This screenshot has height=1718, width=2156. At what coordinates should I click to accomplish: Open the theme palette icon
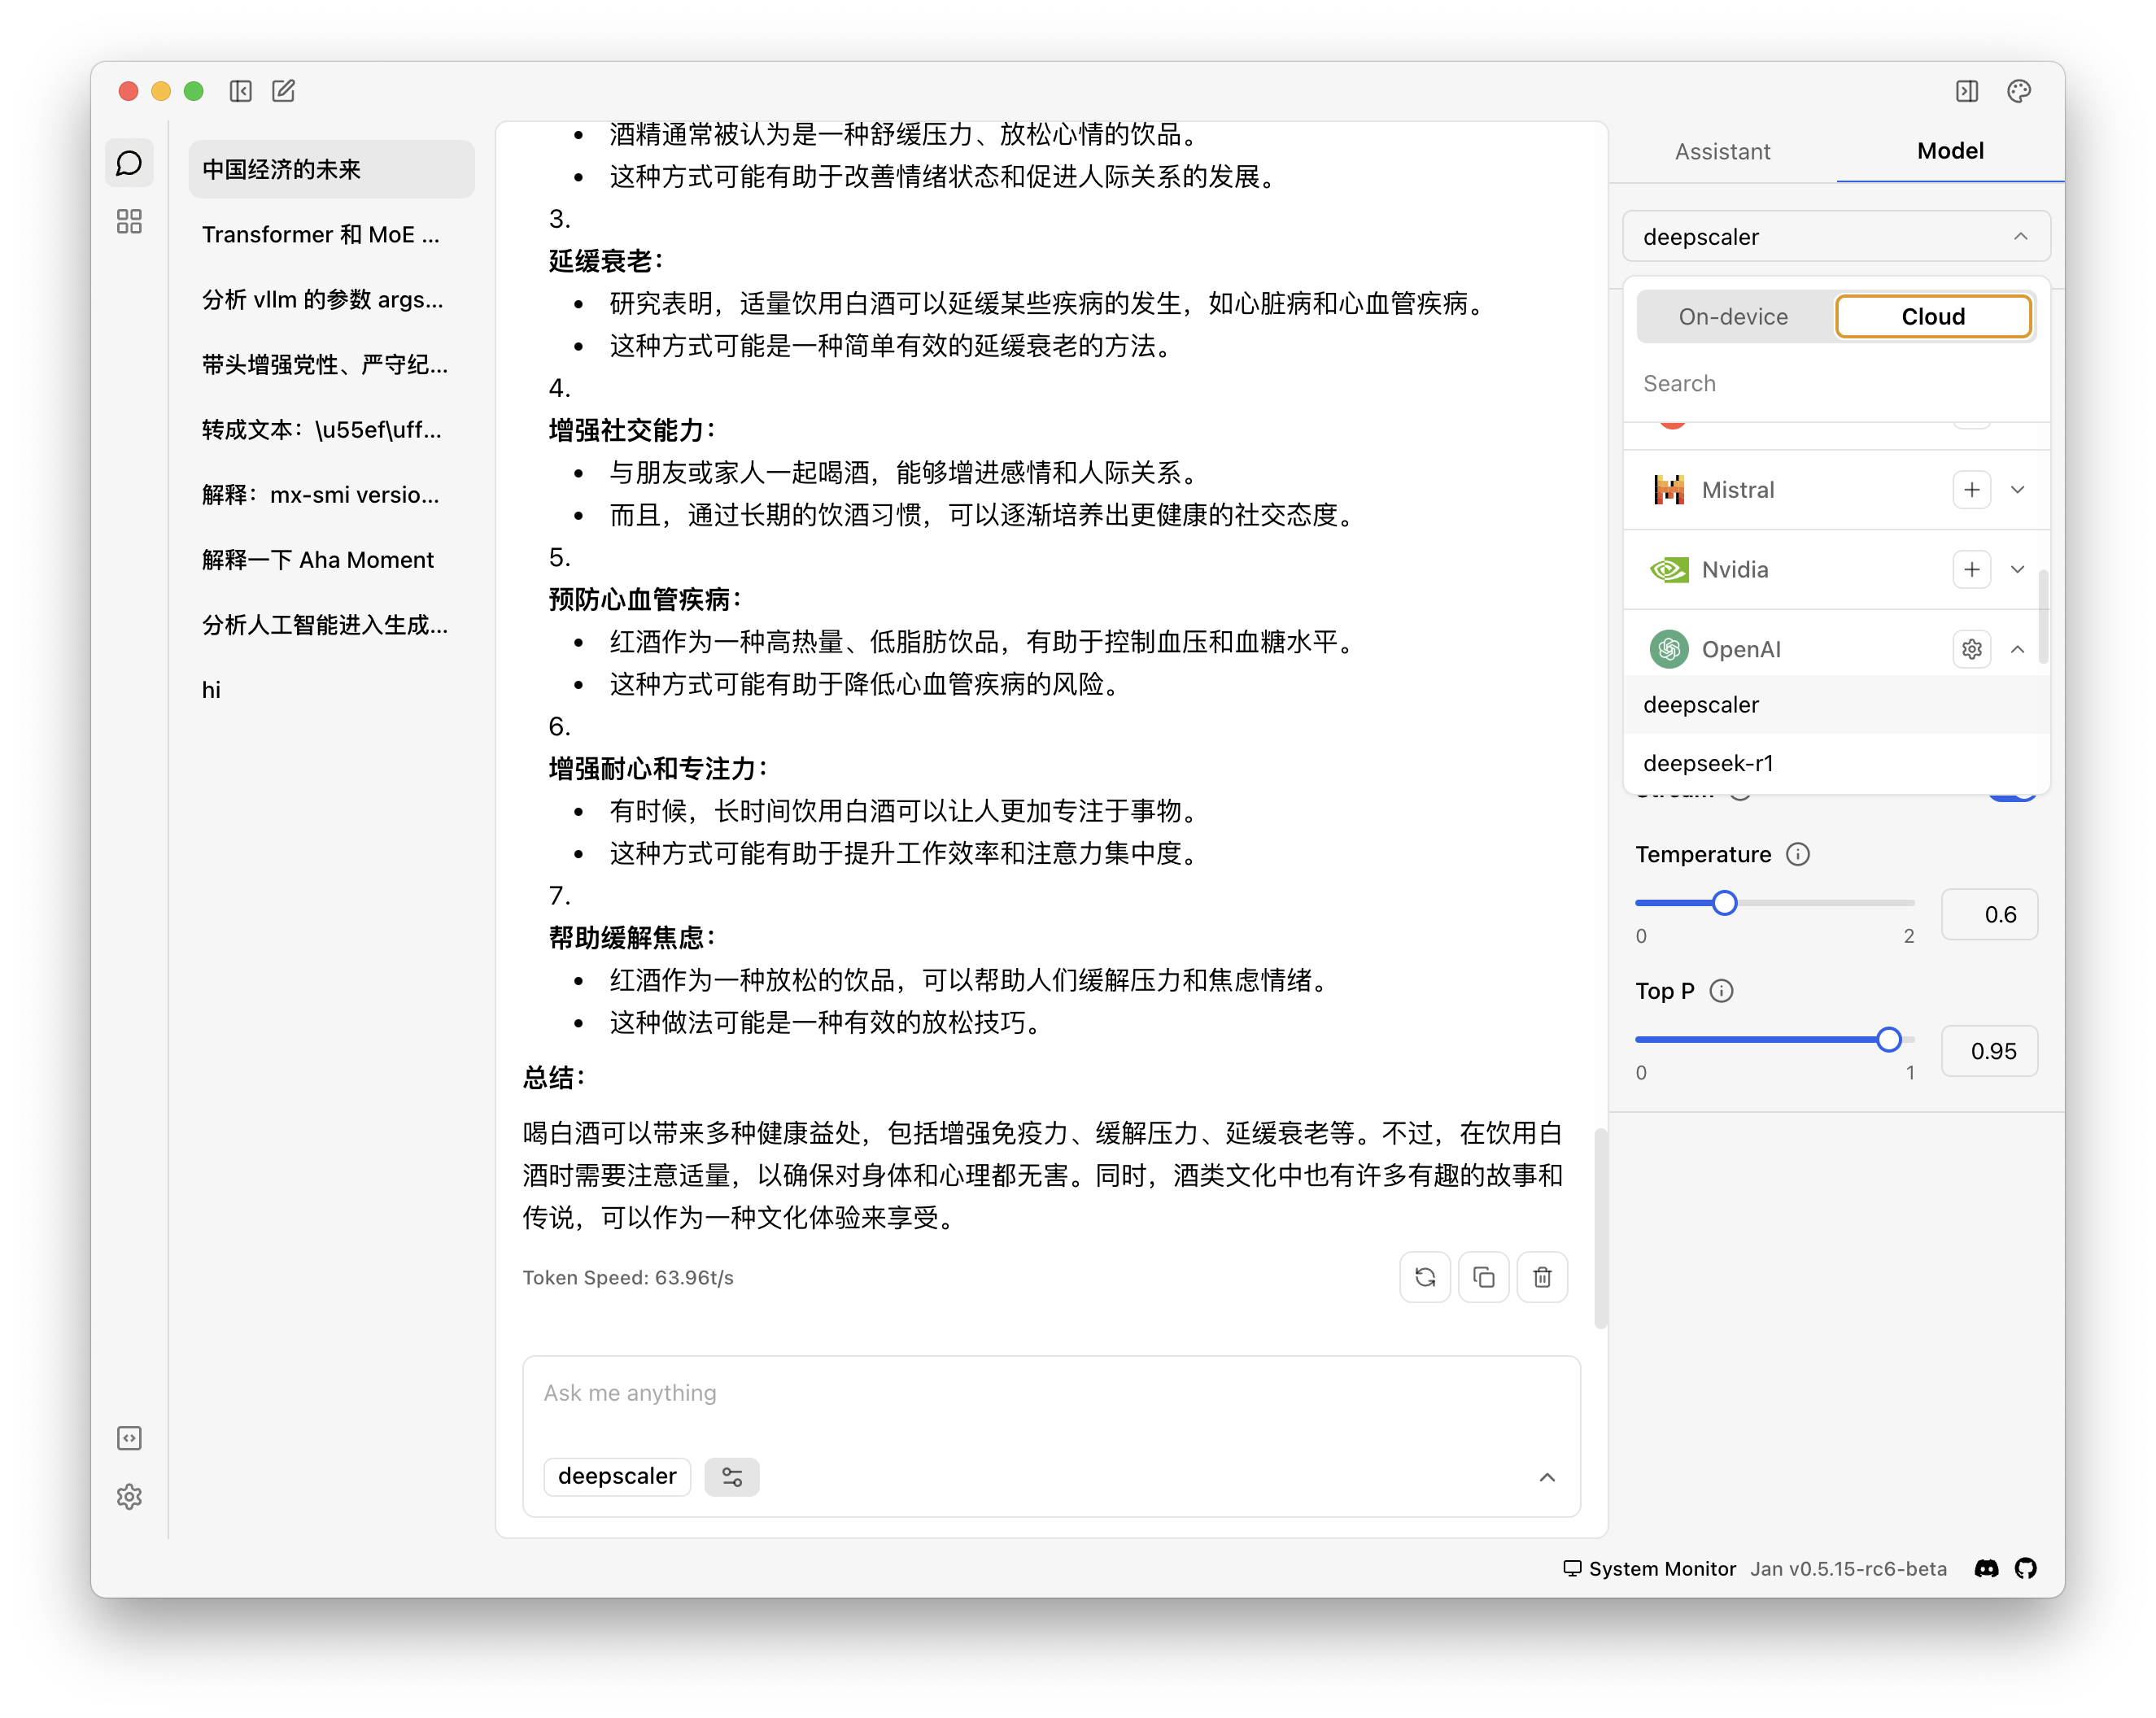(x=2018, y=91)
